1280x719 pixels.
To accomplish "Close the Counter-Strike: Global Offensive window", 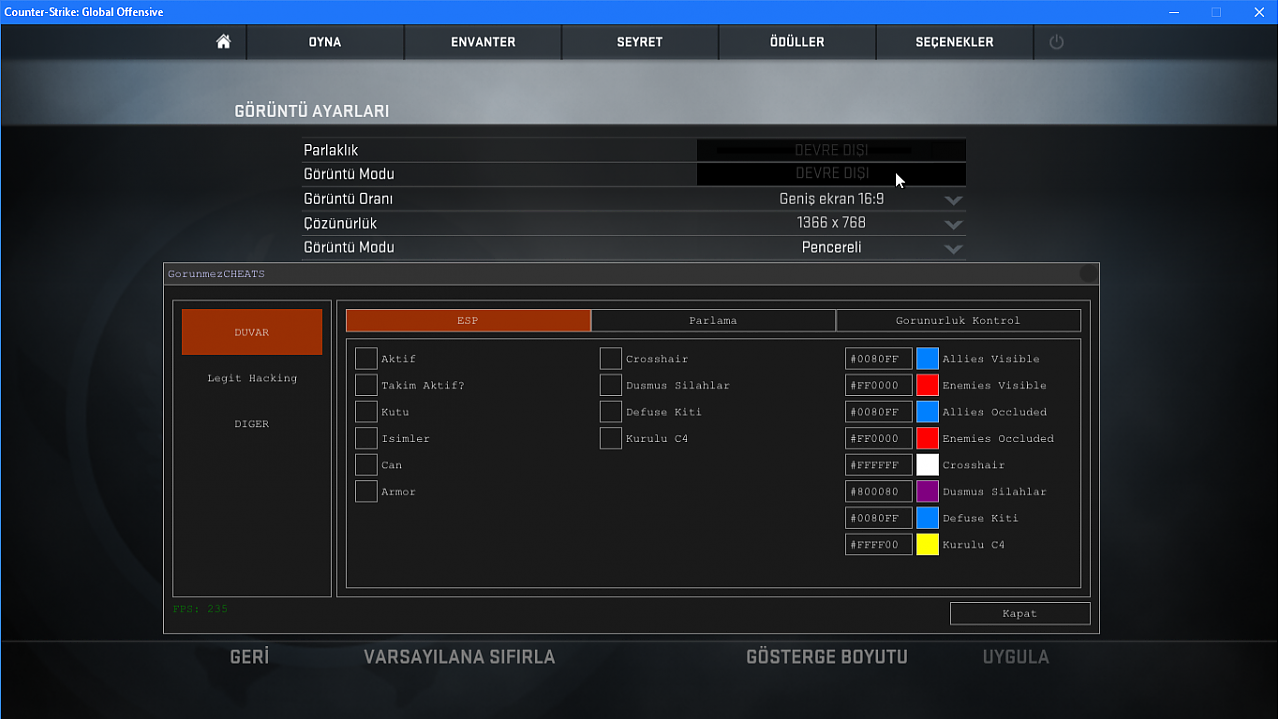I will (1259, 12).
